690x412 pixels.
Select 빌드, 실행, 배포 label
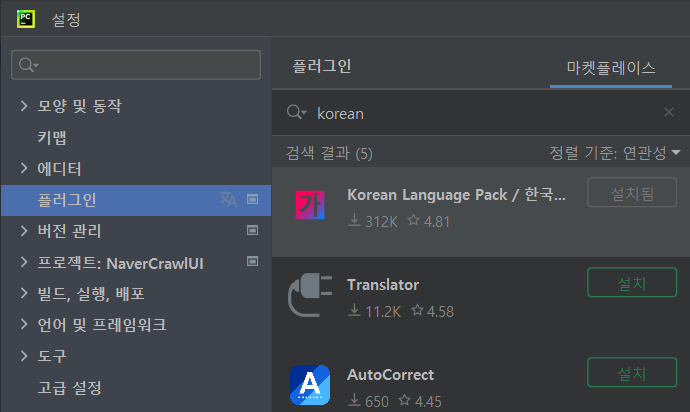coord(91,294)
